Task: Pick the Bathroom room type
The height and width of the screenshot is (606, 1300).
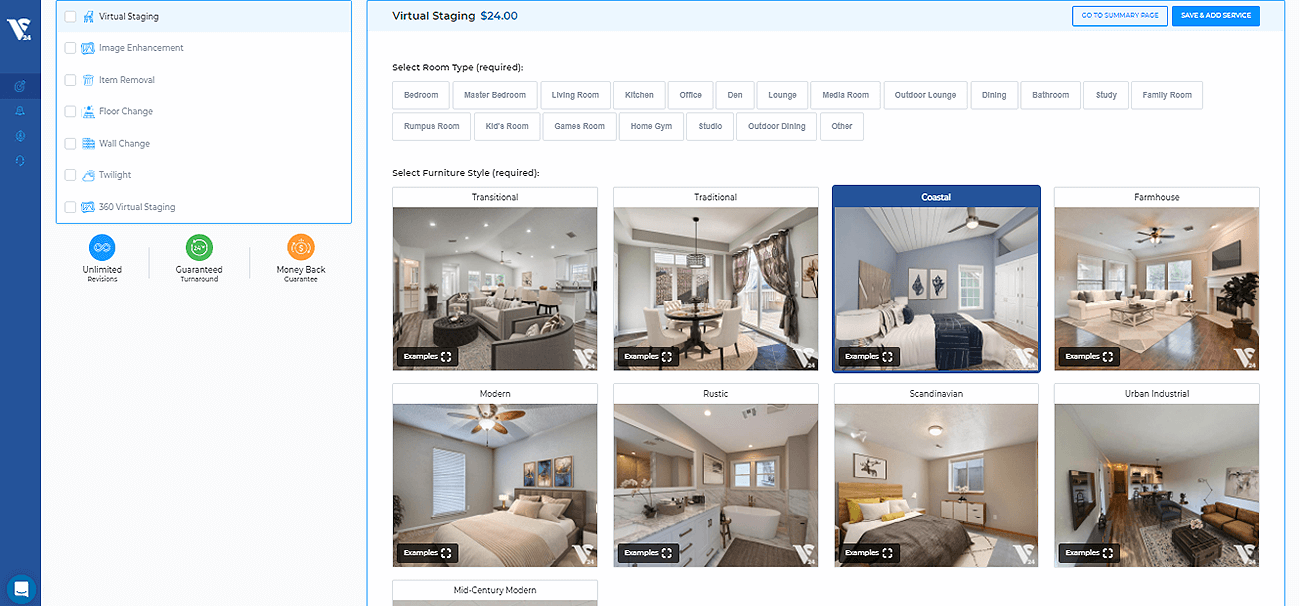Action: 1050,95
